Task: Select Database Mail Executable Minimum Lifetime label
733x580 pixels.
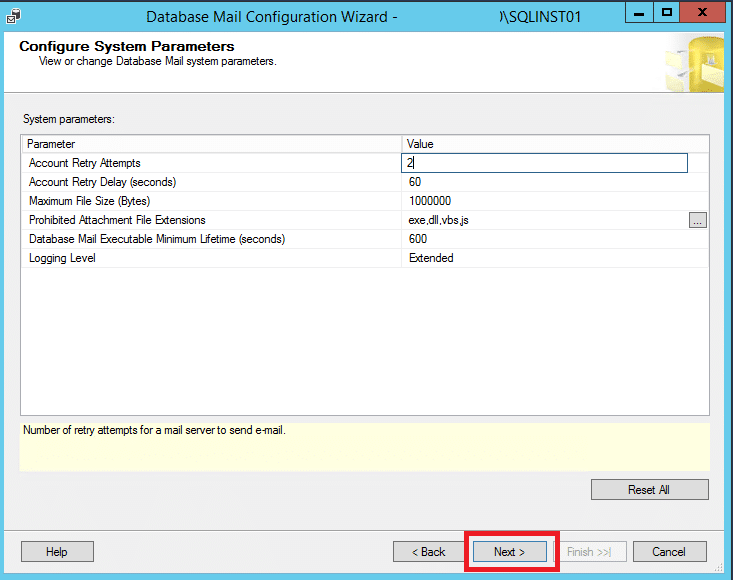Action: [x=157, y=239]
